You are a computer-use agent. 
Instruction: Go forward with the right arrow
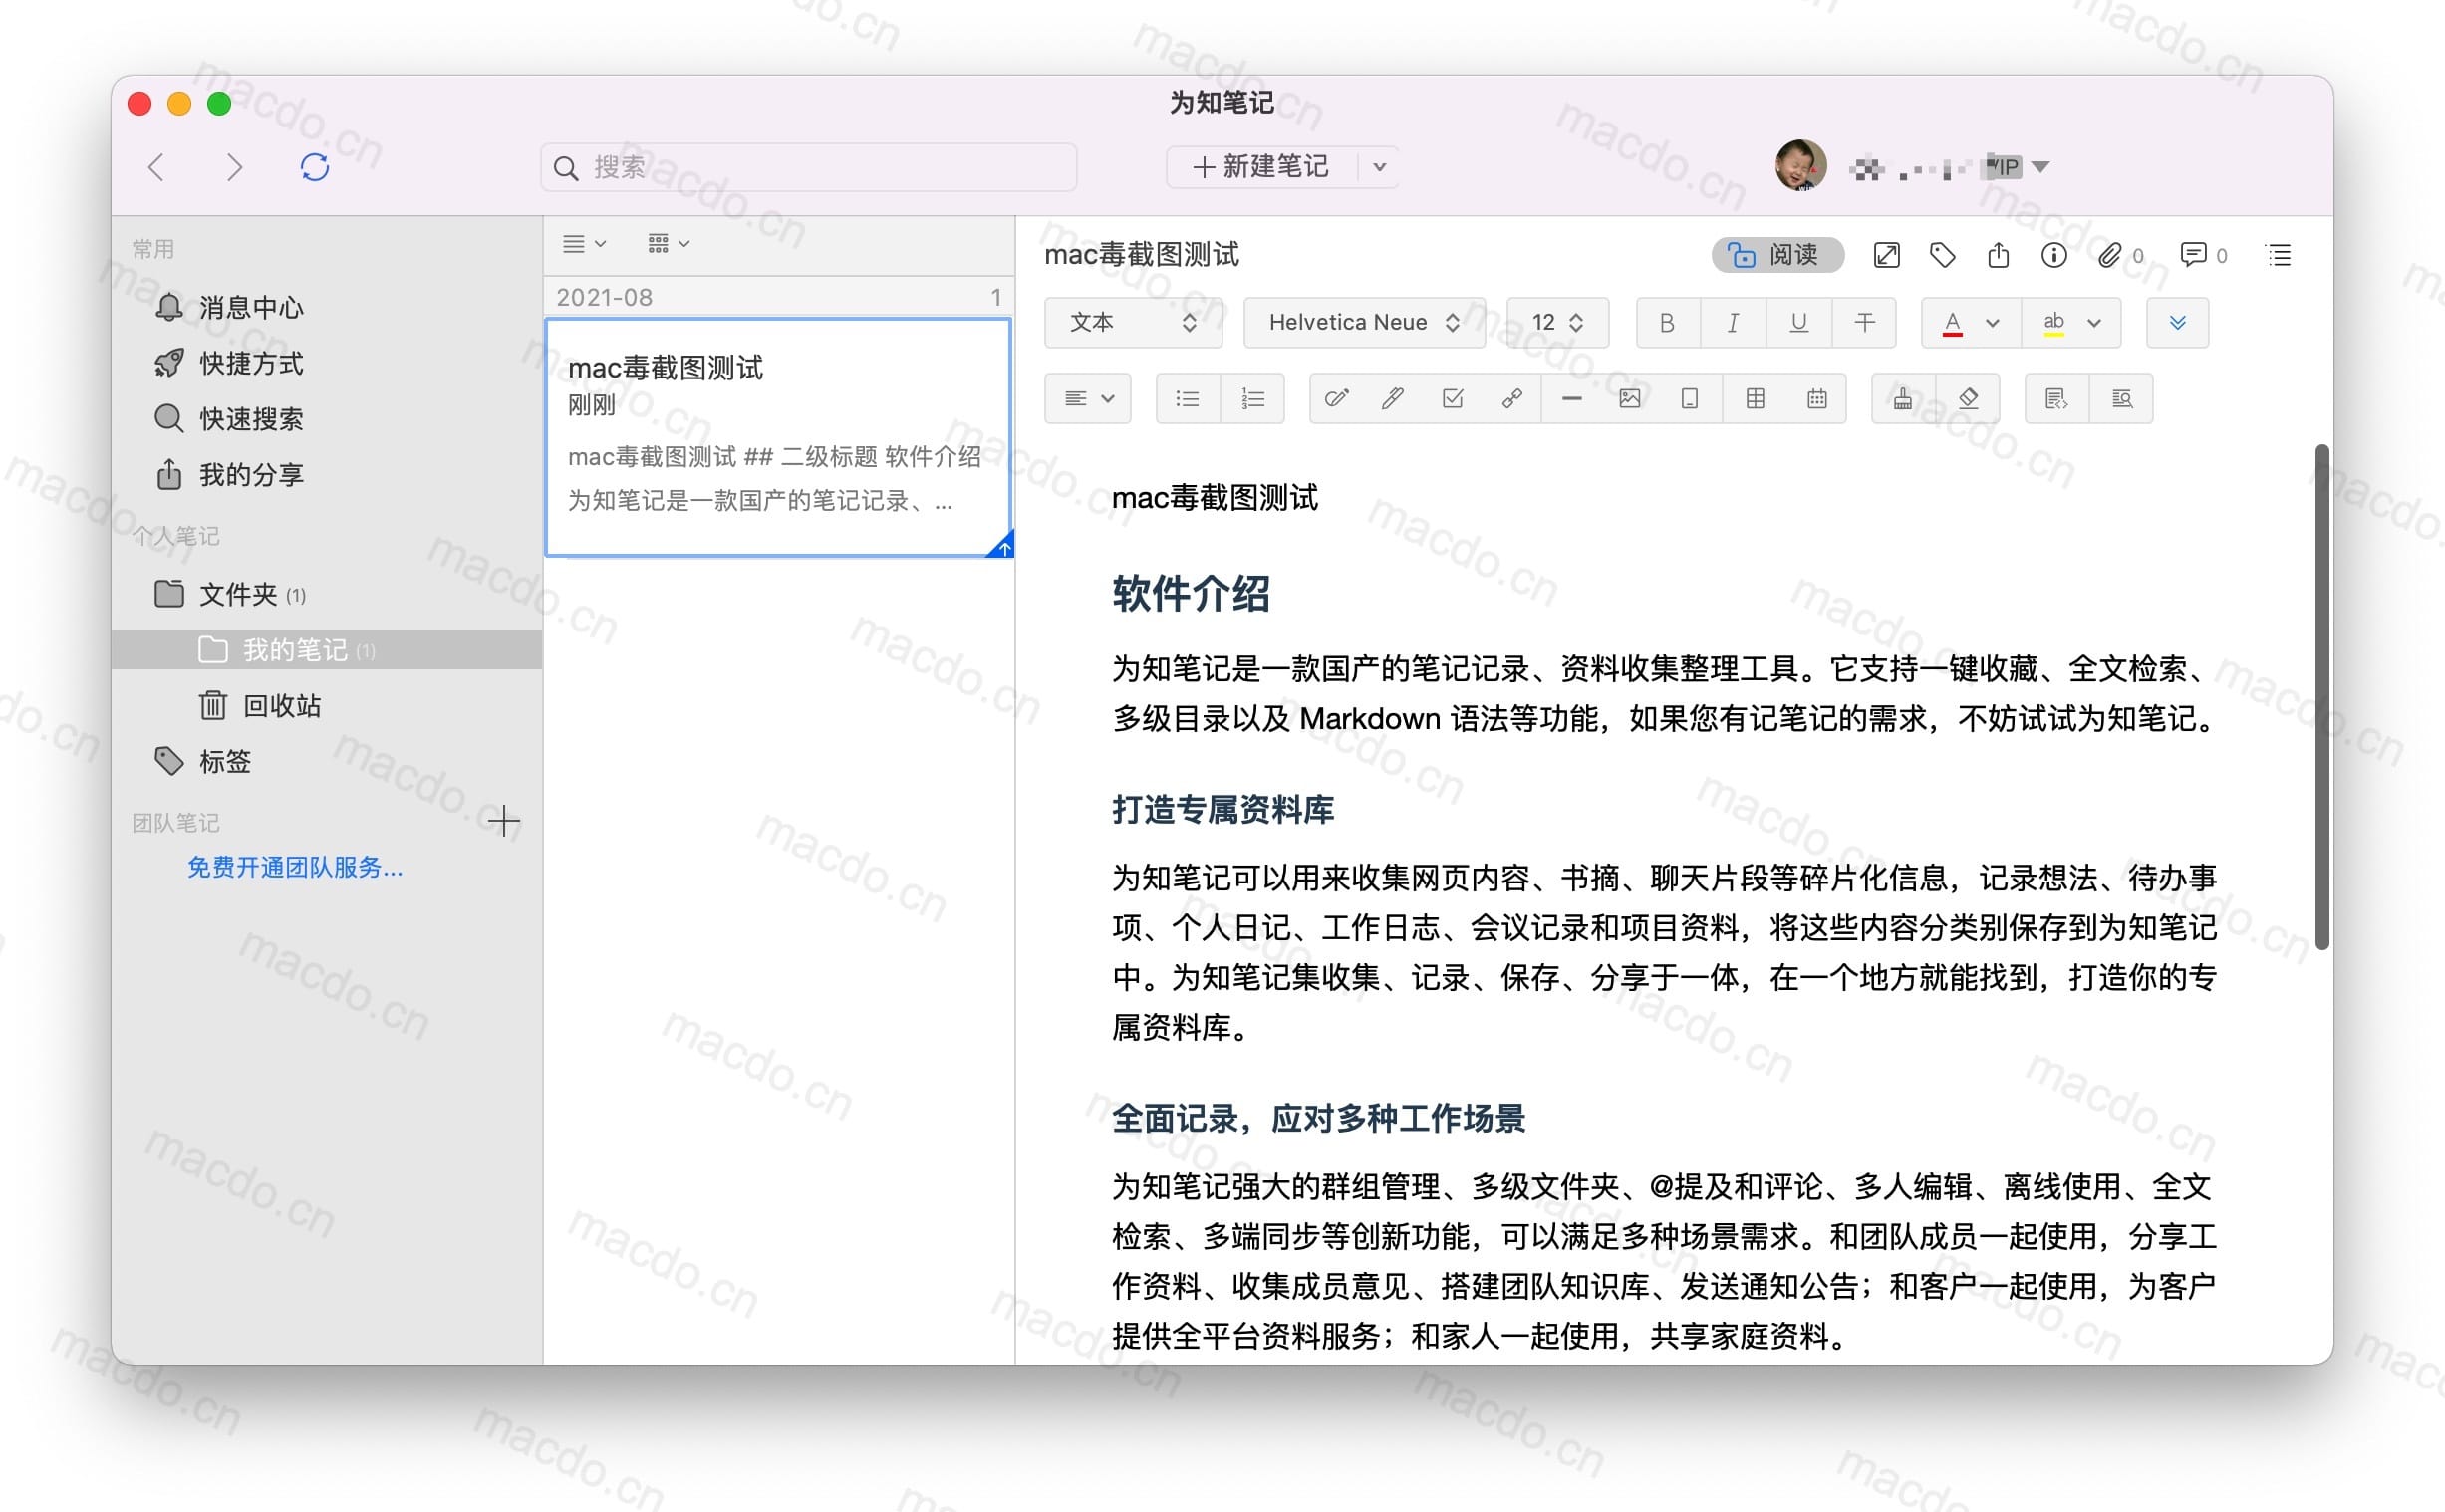pos(235,167)
